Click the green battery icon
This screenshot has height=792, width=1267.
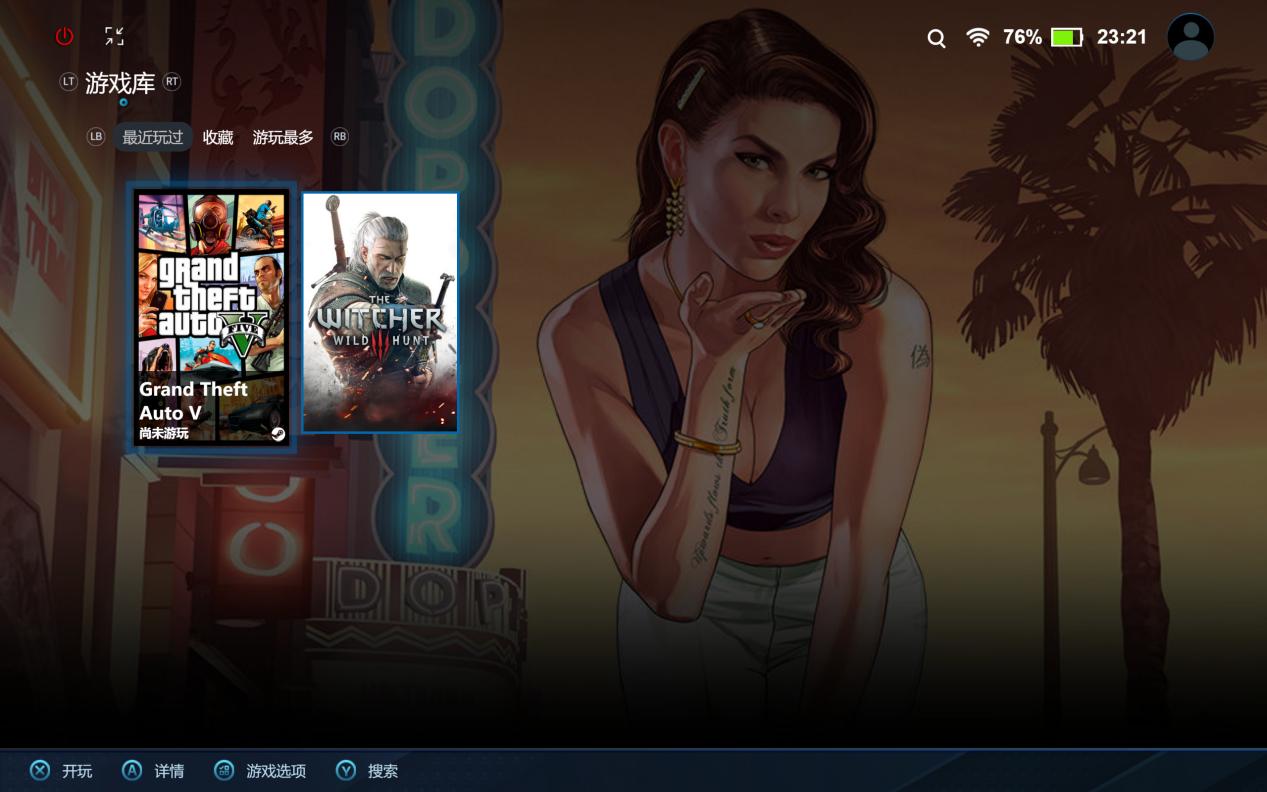pyautogui.click(x=1067, y=37)
